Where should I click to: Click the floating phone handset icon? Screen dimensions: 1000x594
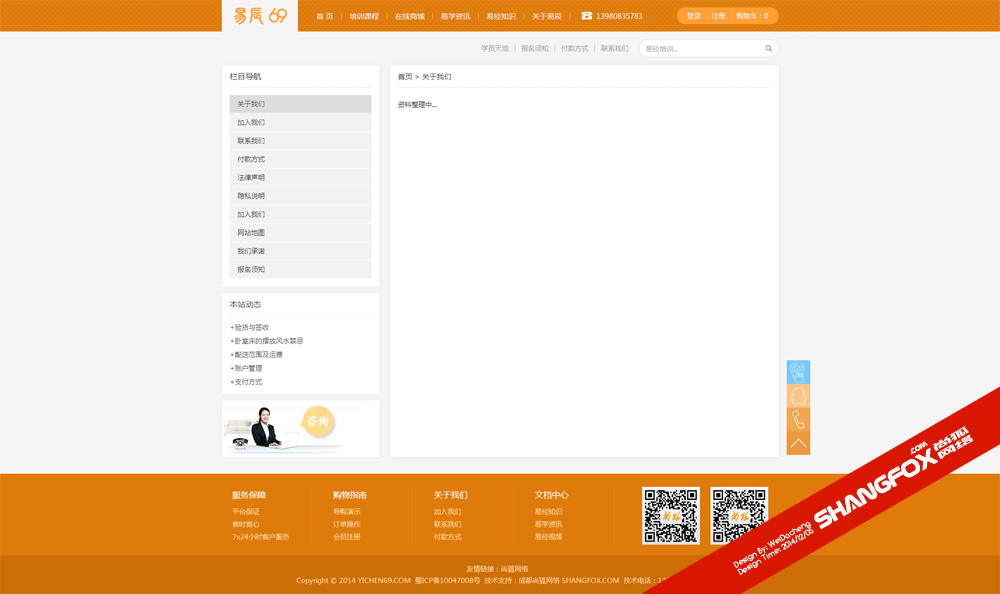(798, 420)
